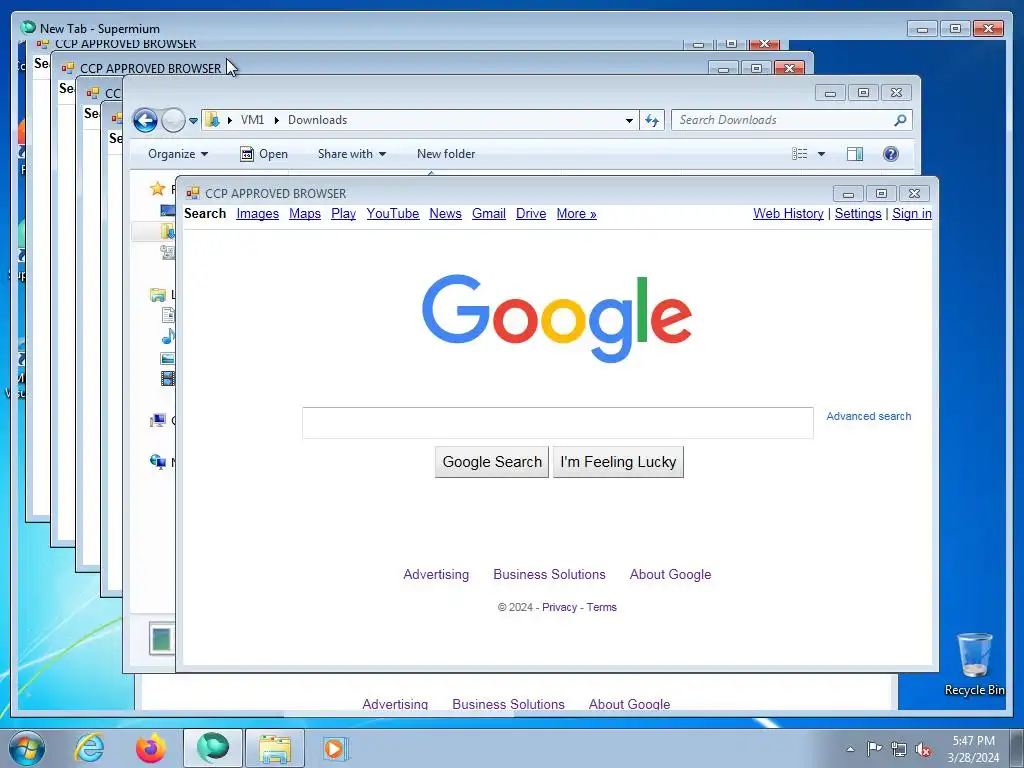The image size is (1024, 768).
Task: Click the Refresh button in Explorer address bar
Action: pos(652,120)
